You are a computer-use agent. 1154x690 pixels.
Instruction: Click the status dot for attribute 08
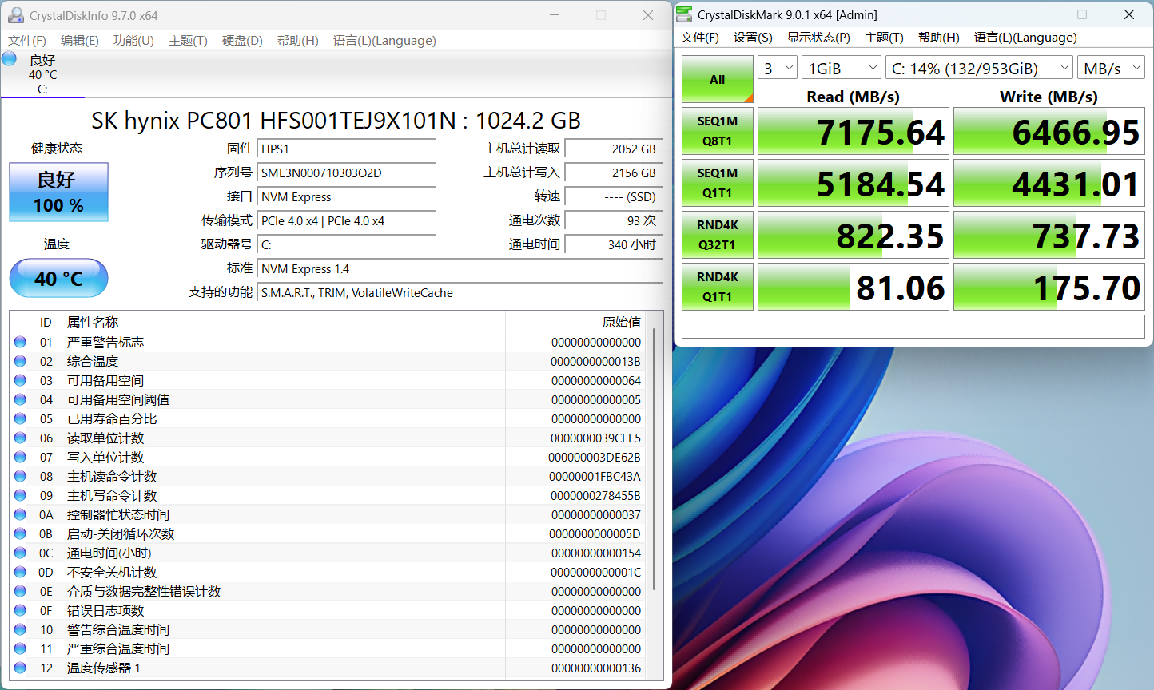pos(20,476)
